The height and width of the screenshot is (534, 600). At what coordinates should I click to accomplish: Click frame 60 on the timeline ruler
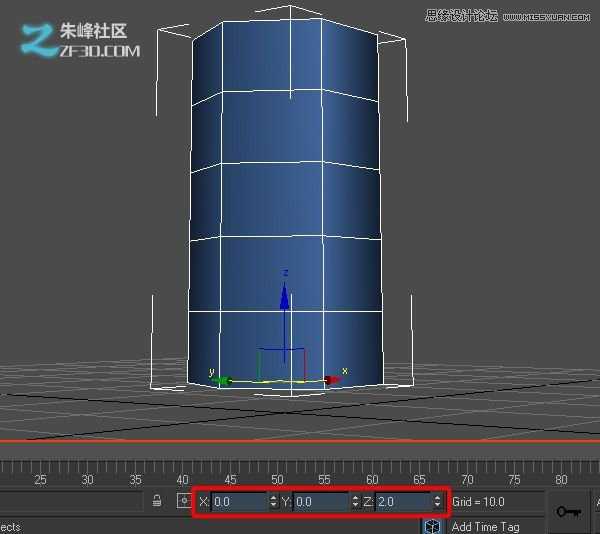click(372, 479)
